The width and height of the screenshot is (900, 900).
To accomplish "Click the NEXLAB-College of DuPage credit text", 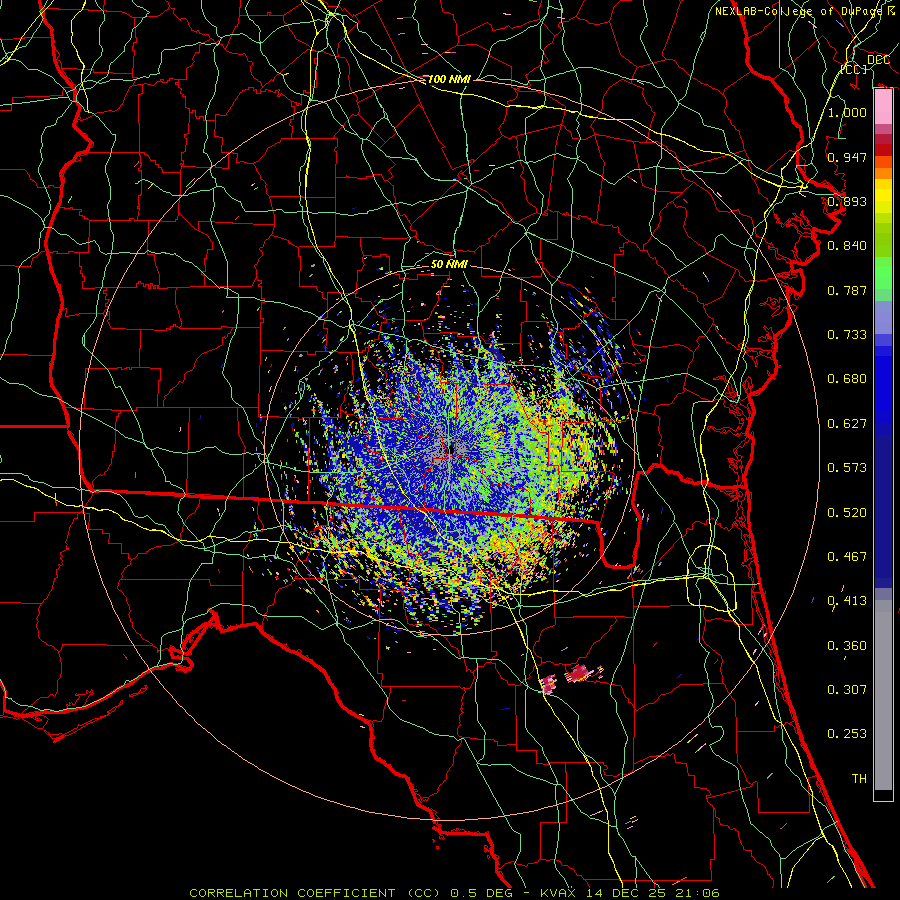I will 805,11.
